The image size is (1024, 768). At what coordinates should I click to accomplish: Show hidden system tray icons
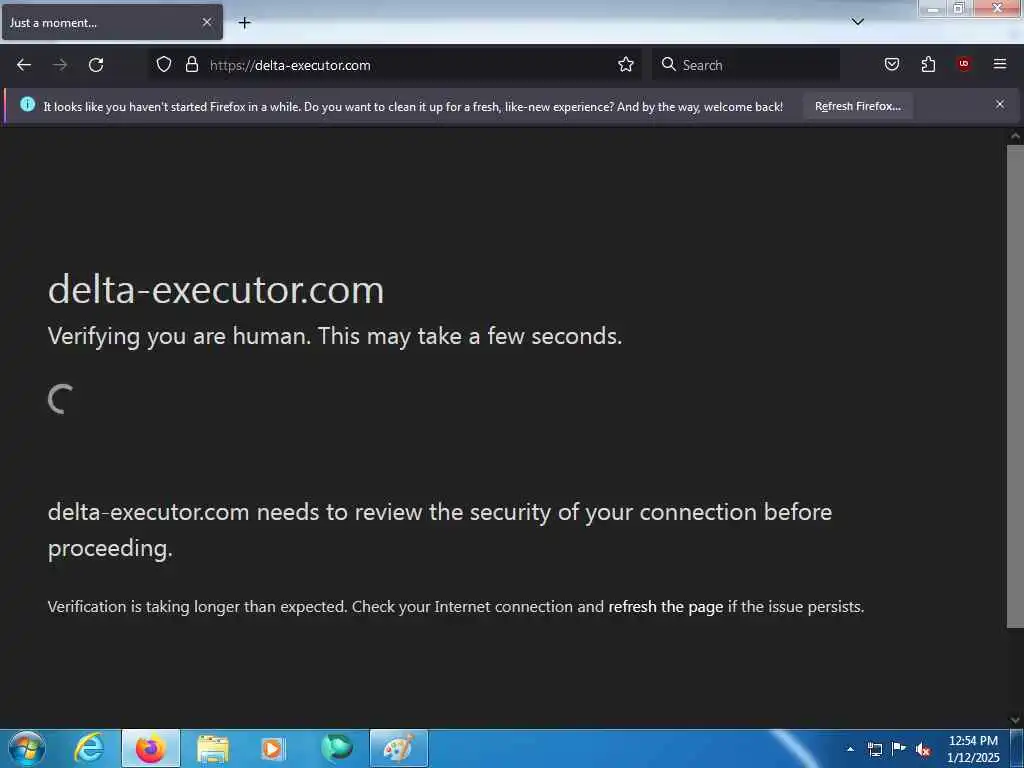[850, 749]
